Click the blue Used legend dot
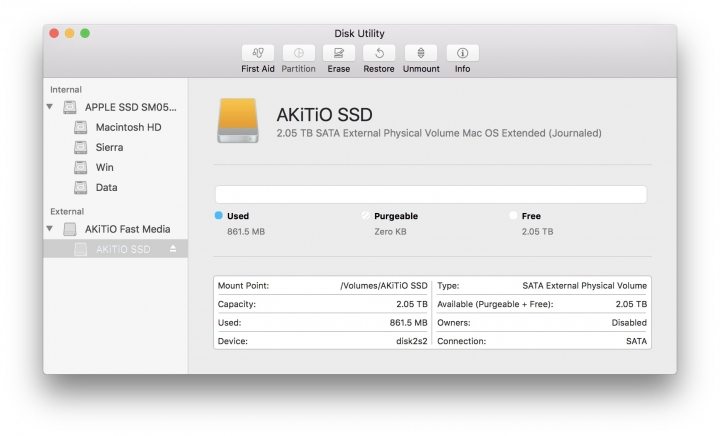720x436 pixels. (x=219, y=215)
